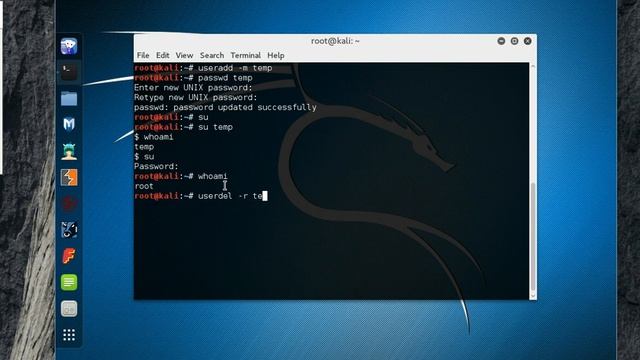This screenshot has height=360, width=640.
Task: Click the scrollbar up arrow
Action: 533,66
